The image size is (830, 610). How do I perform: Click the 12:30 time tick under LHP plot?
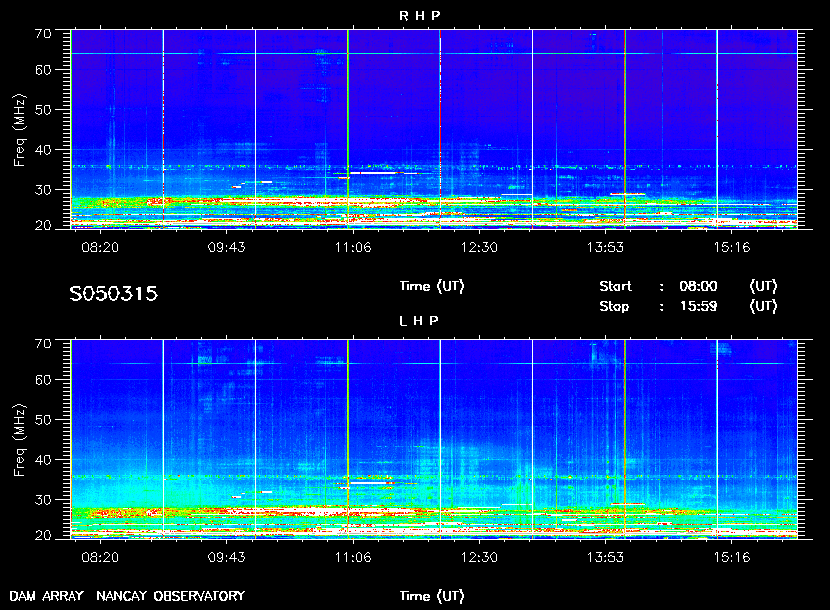479,557
